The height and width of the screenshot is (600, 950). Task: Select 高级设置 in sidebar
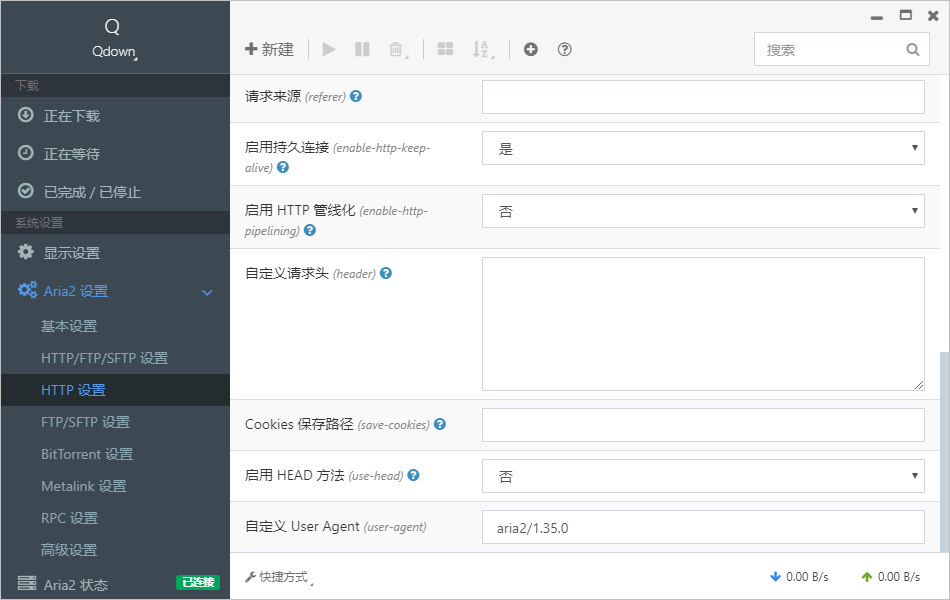(115, 550)
